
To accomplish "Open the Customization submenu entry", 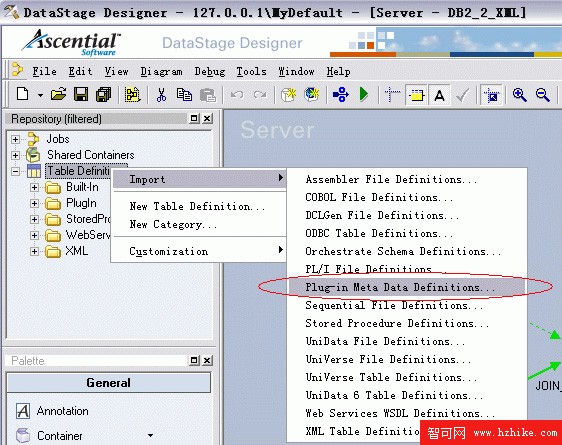I will 199,251.
